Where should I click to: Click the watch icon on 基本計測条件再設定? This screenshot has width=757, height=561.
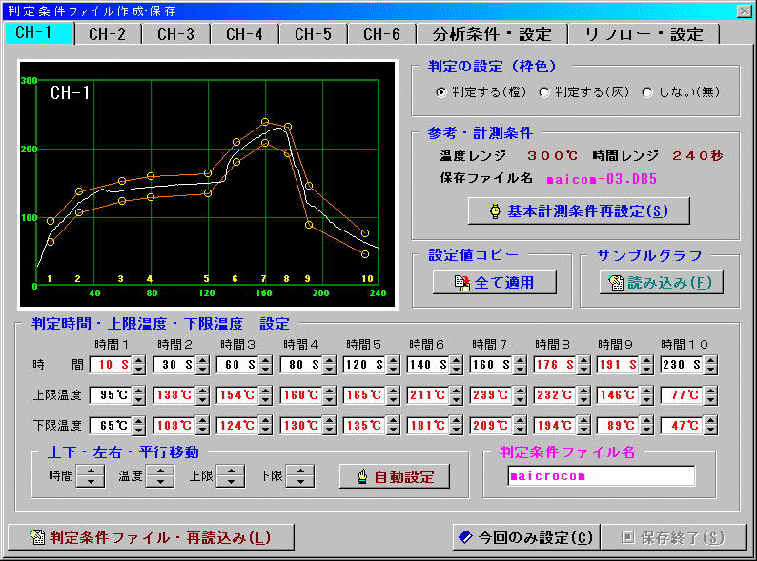point(495,211)
